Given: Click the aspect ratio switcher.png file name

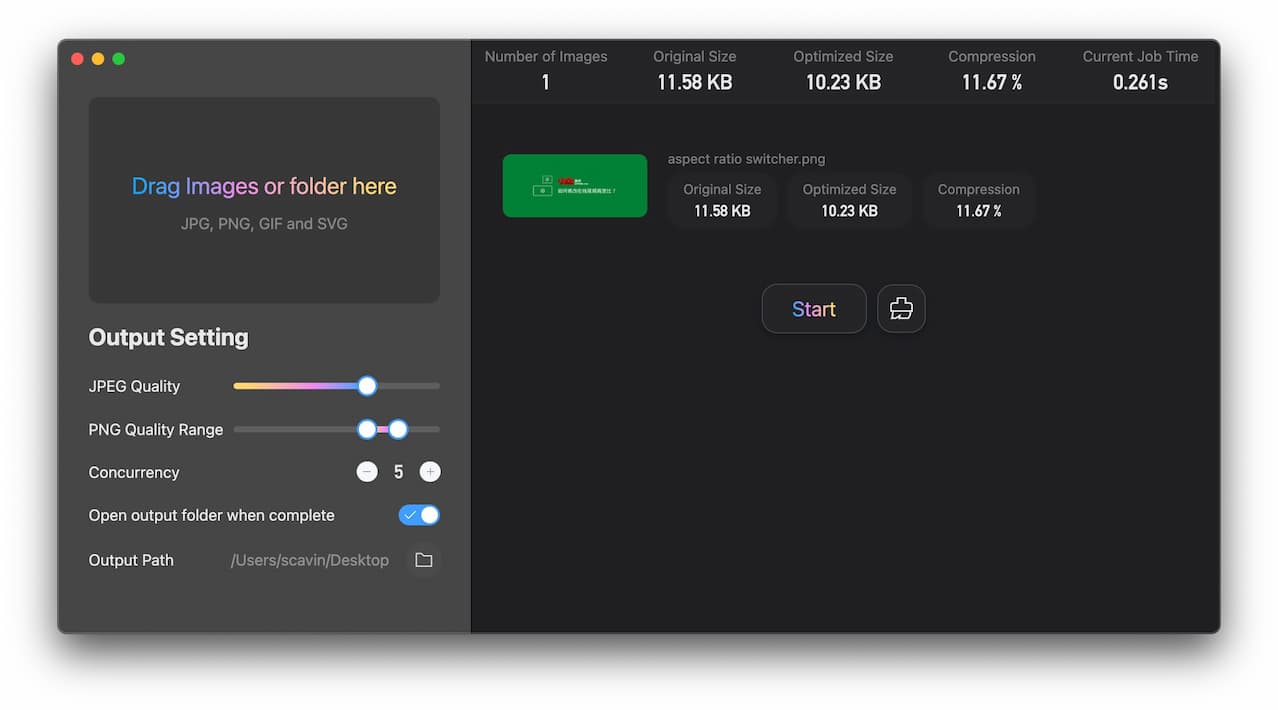Looking at the screenshot, I should [x=746, y=159].
